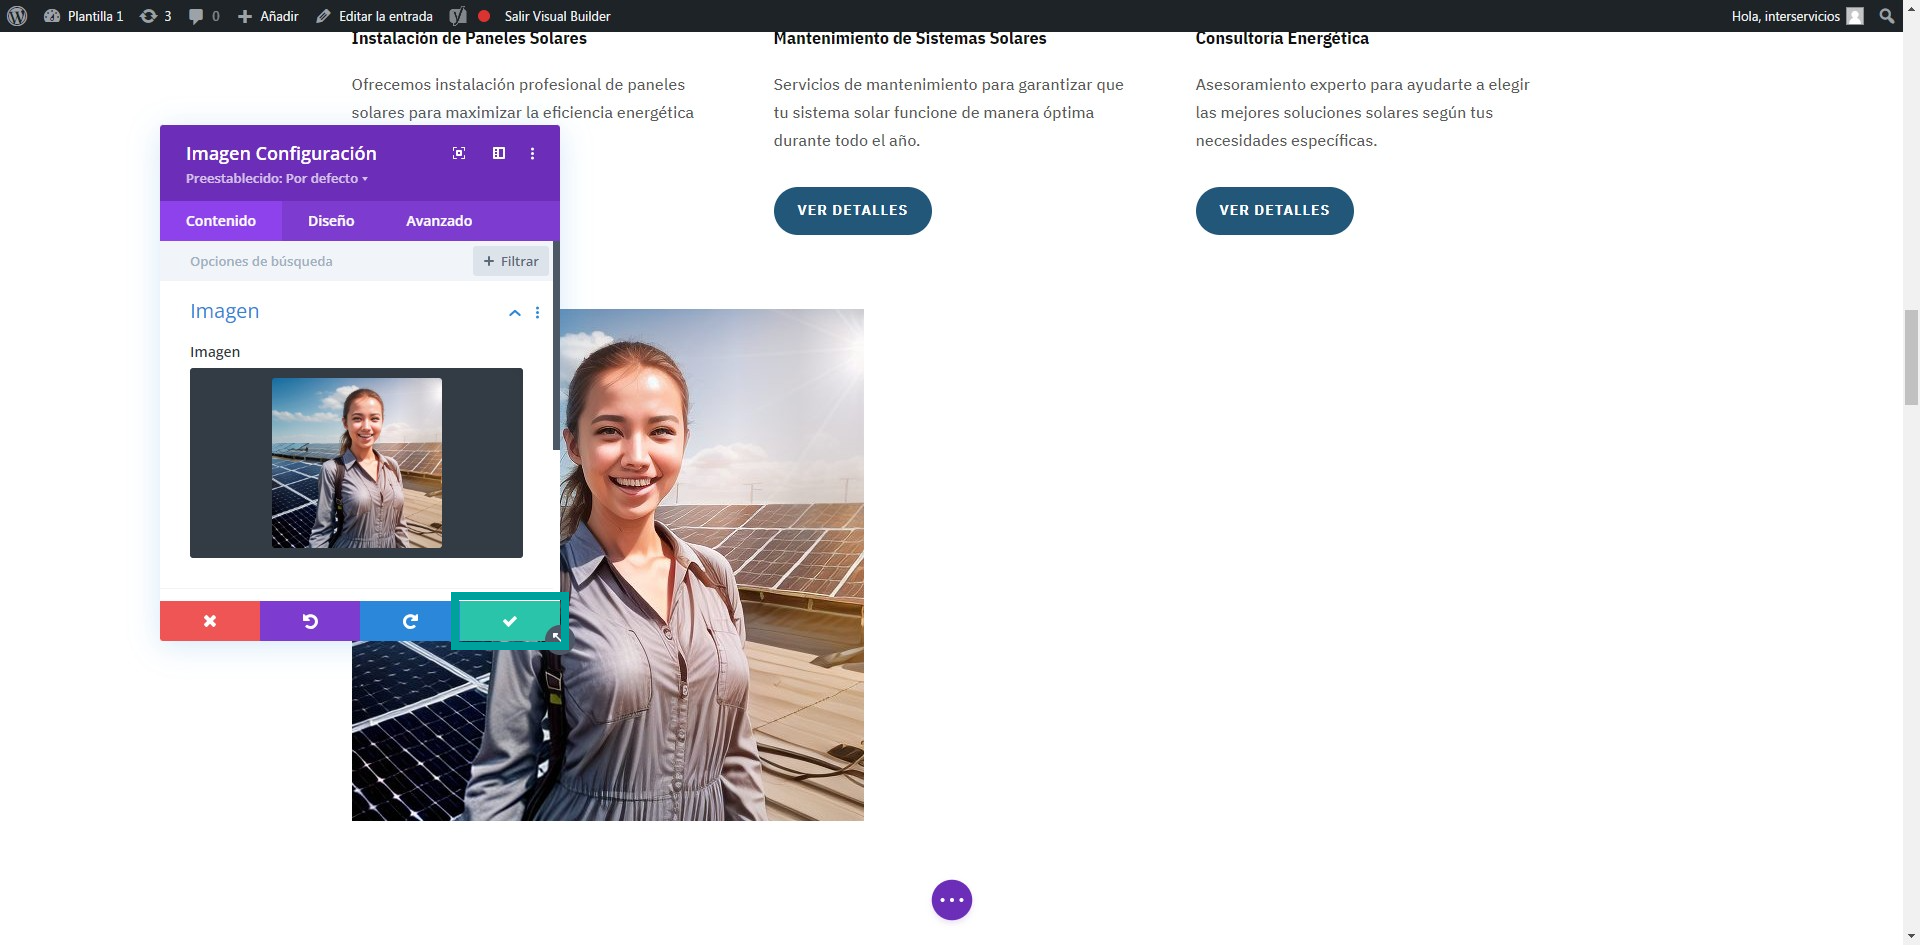View the comments bubble with 0 count

tap(204, 16)
